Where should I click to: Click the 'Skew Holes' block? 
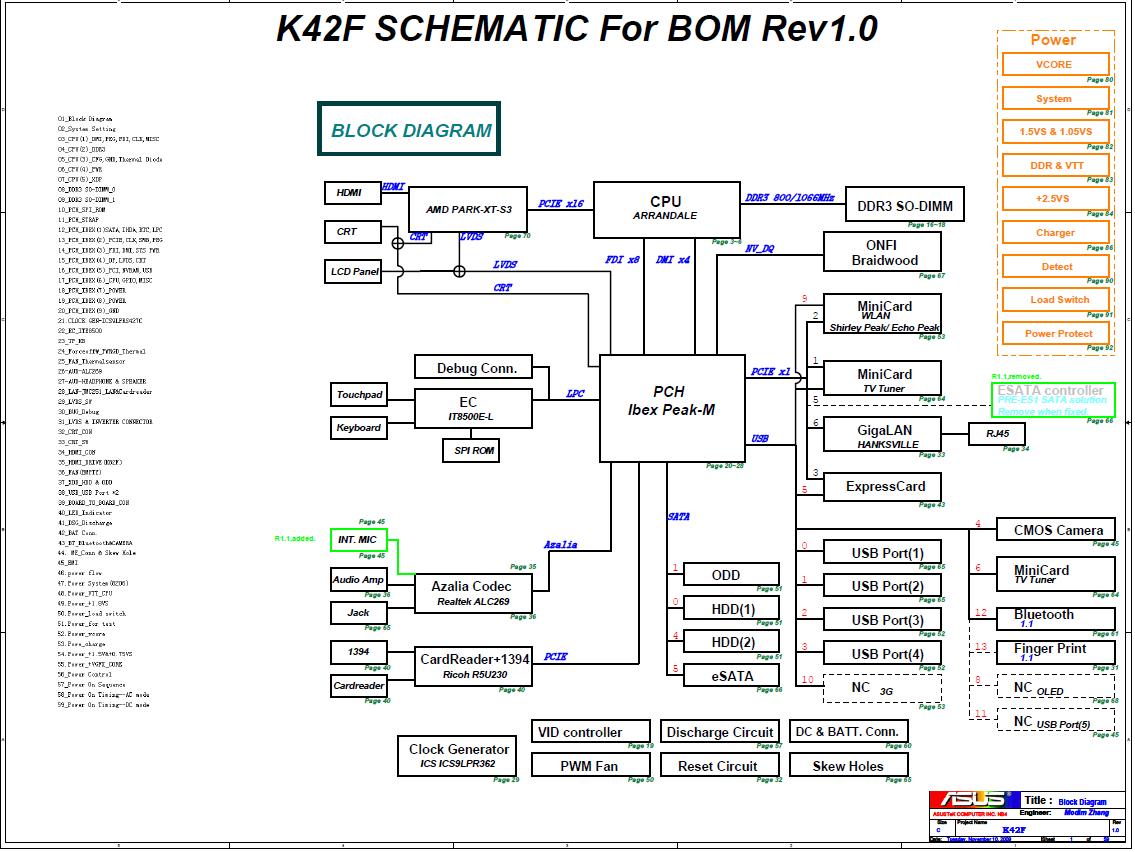coord(848,765)
